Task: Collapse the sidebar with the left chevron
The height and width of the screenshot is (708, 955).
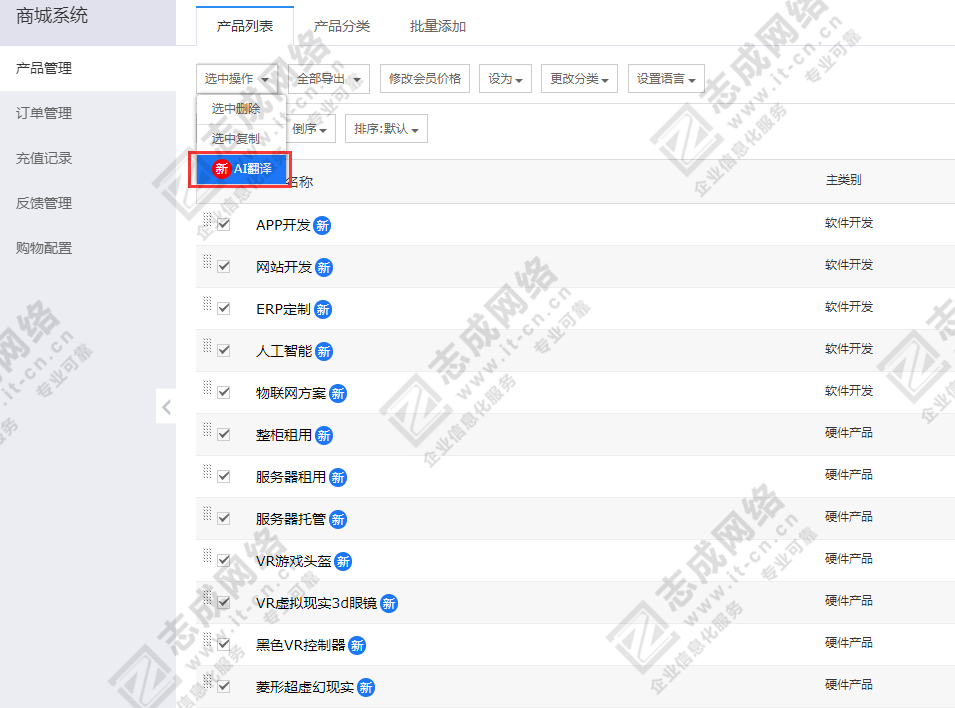Action: 166,407
